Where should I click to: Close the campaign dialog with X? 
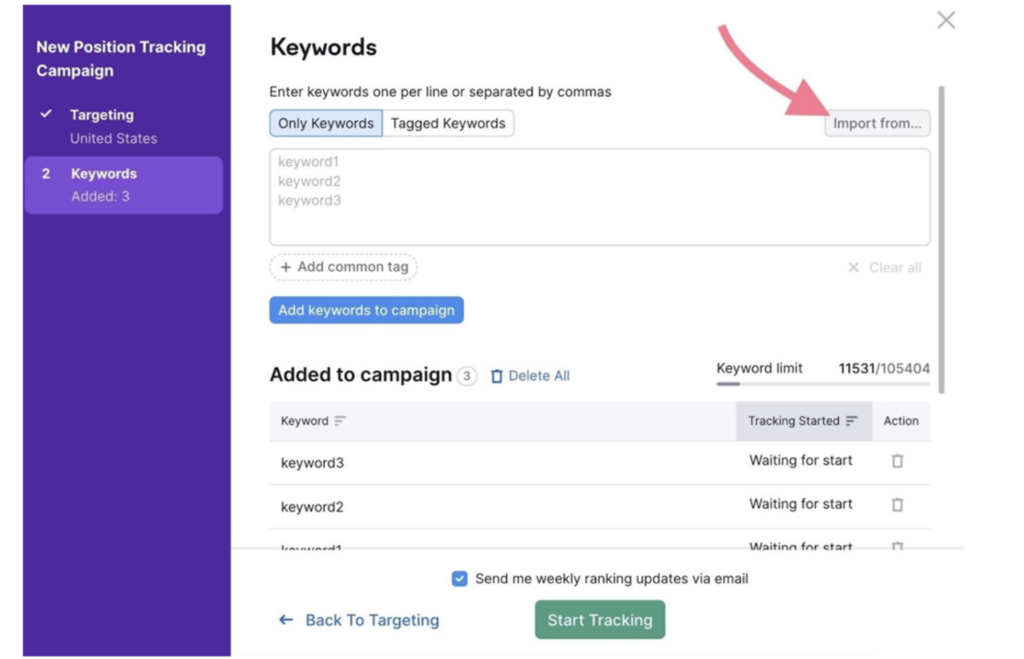coord(946,21)
